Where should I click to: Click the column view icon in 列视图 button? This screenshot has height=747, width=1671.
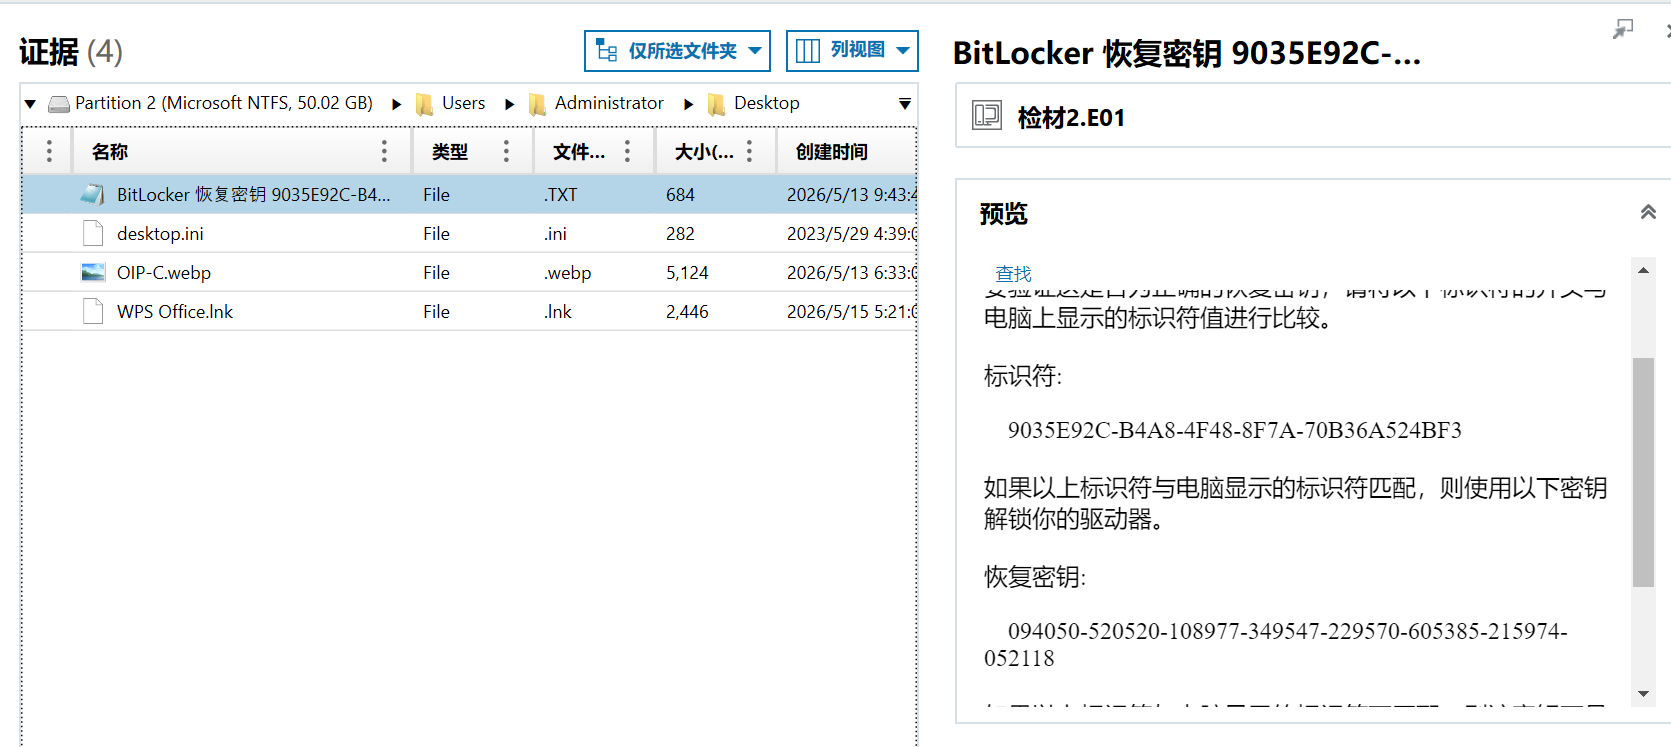click(x=808, y=51)
